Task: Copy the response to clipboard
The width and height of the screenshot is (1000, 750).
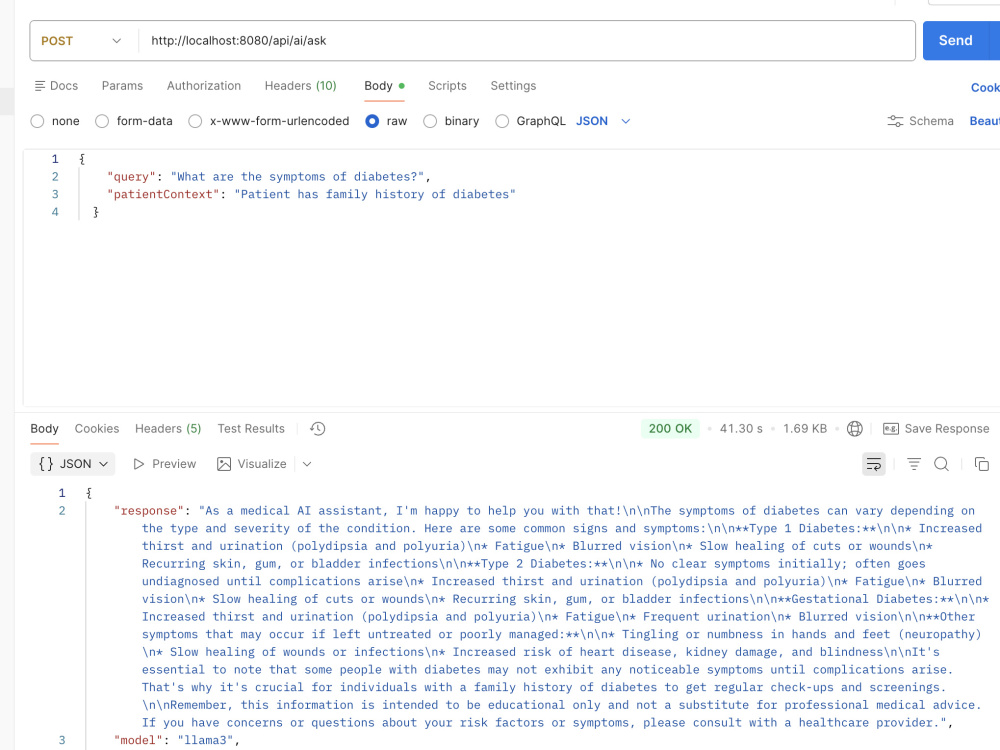Action: point(982,464)
